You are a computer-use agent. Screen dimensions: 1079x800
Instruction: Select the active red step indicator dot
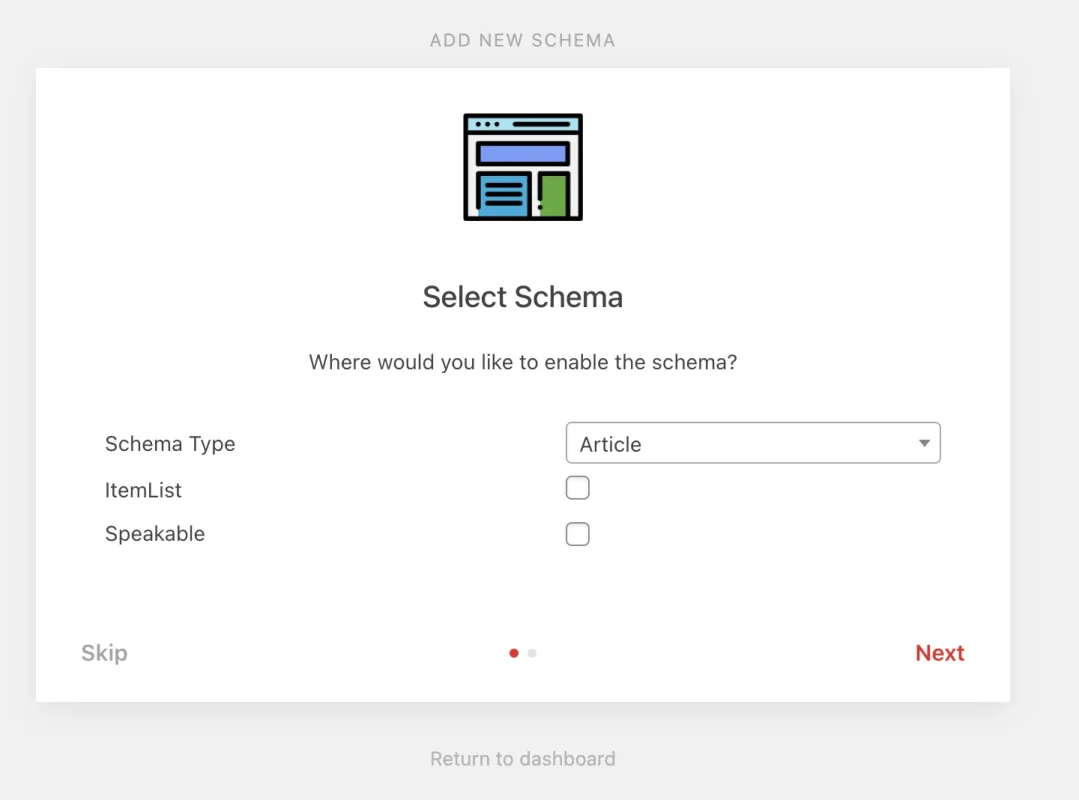(514, 653)
